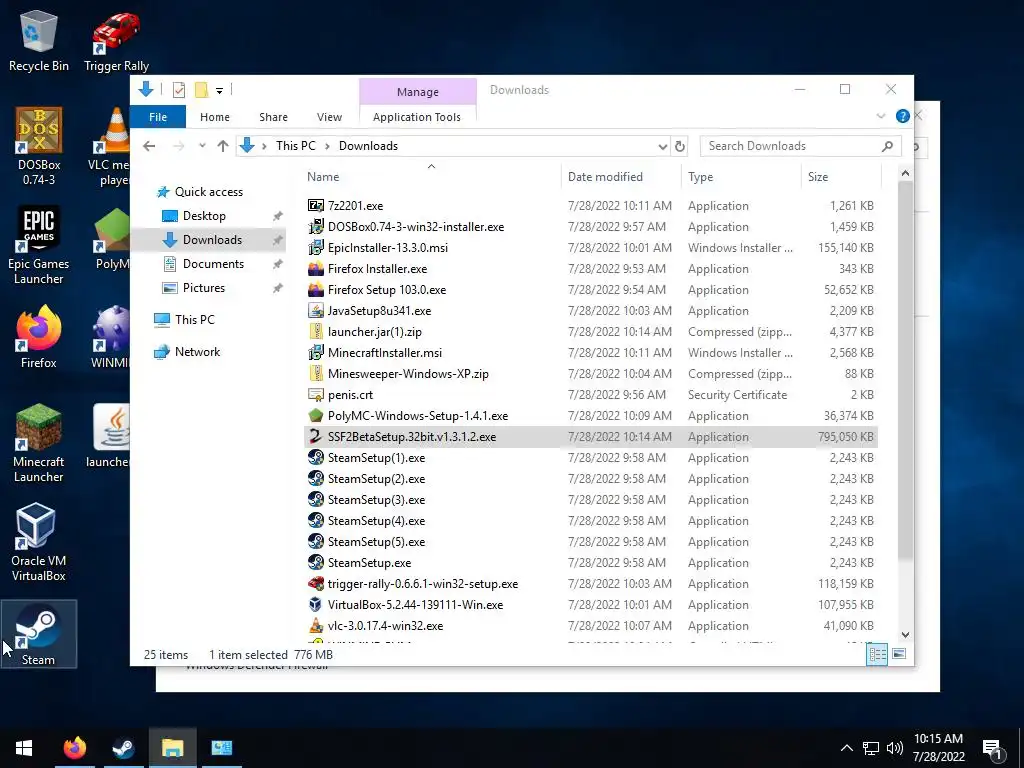Image resolution: width=1024 pixels, height=768 pixels.
Task: Click the file list vertical scrollbar
Action: click(905, 370)
